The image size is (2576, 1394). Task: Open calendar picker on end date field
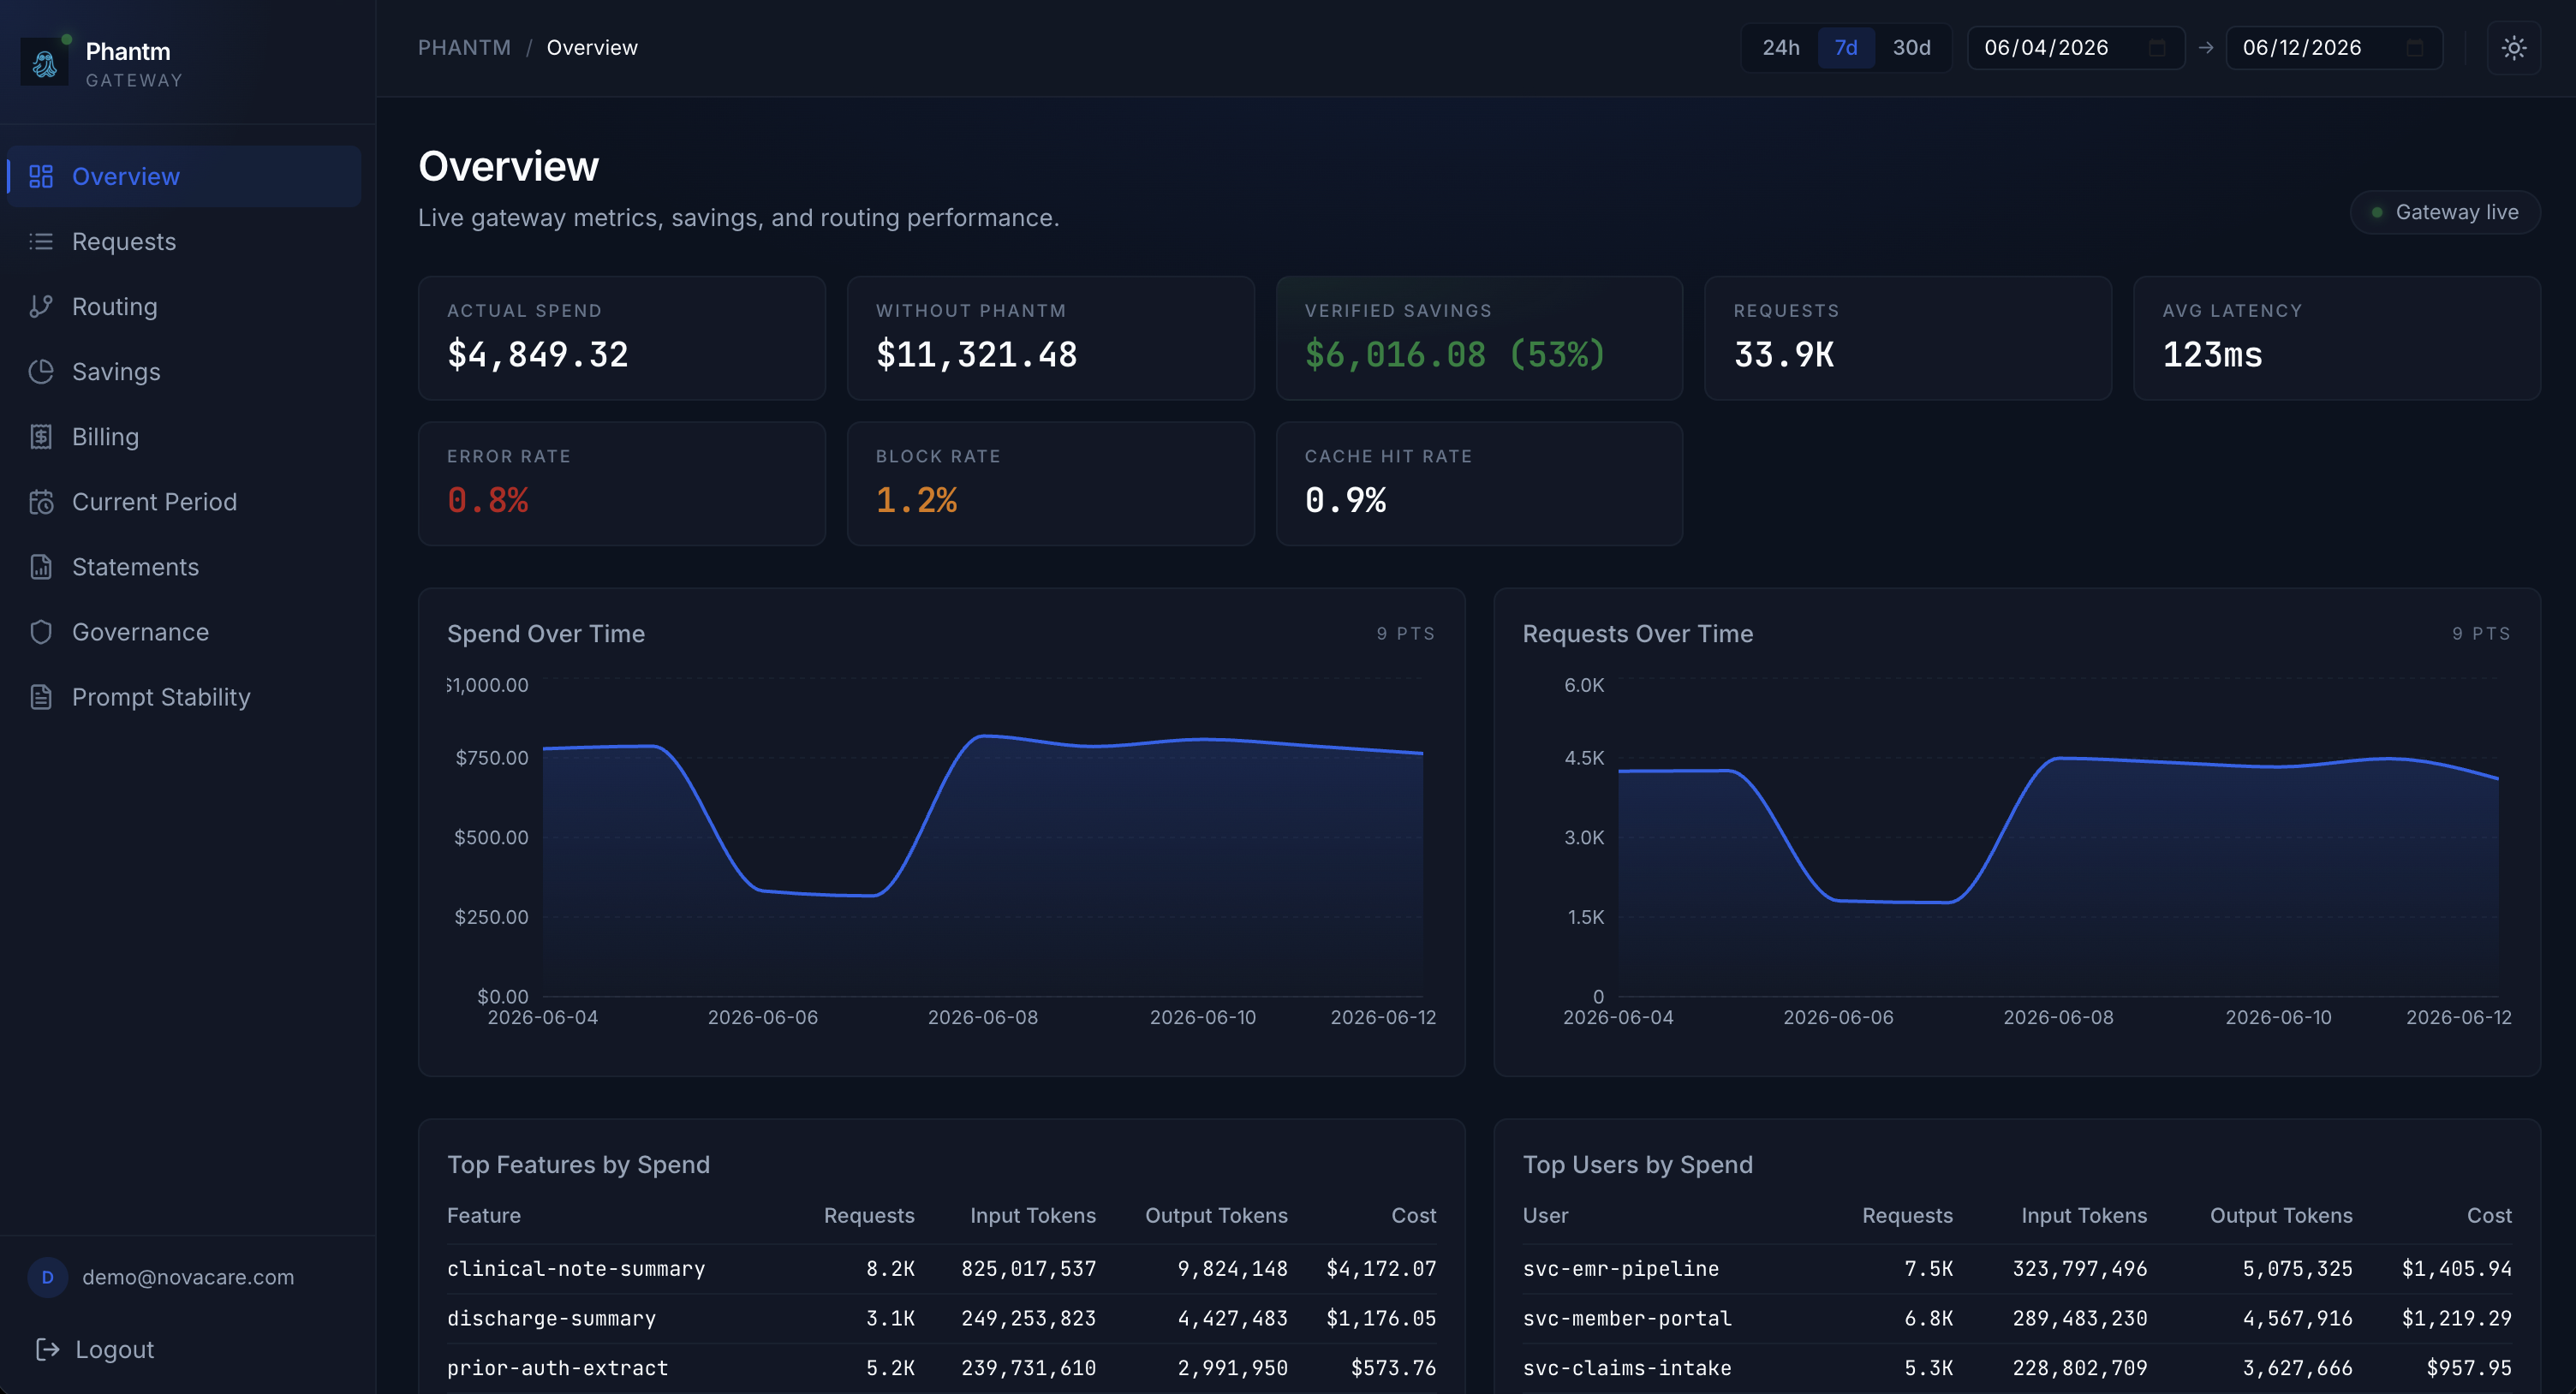[2414, 47]
